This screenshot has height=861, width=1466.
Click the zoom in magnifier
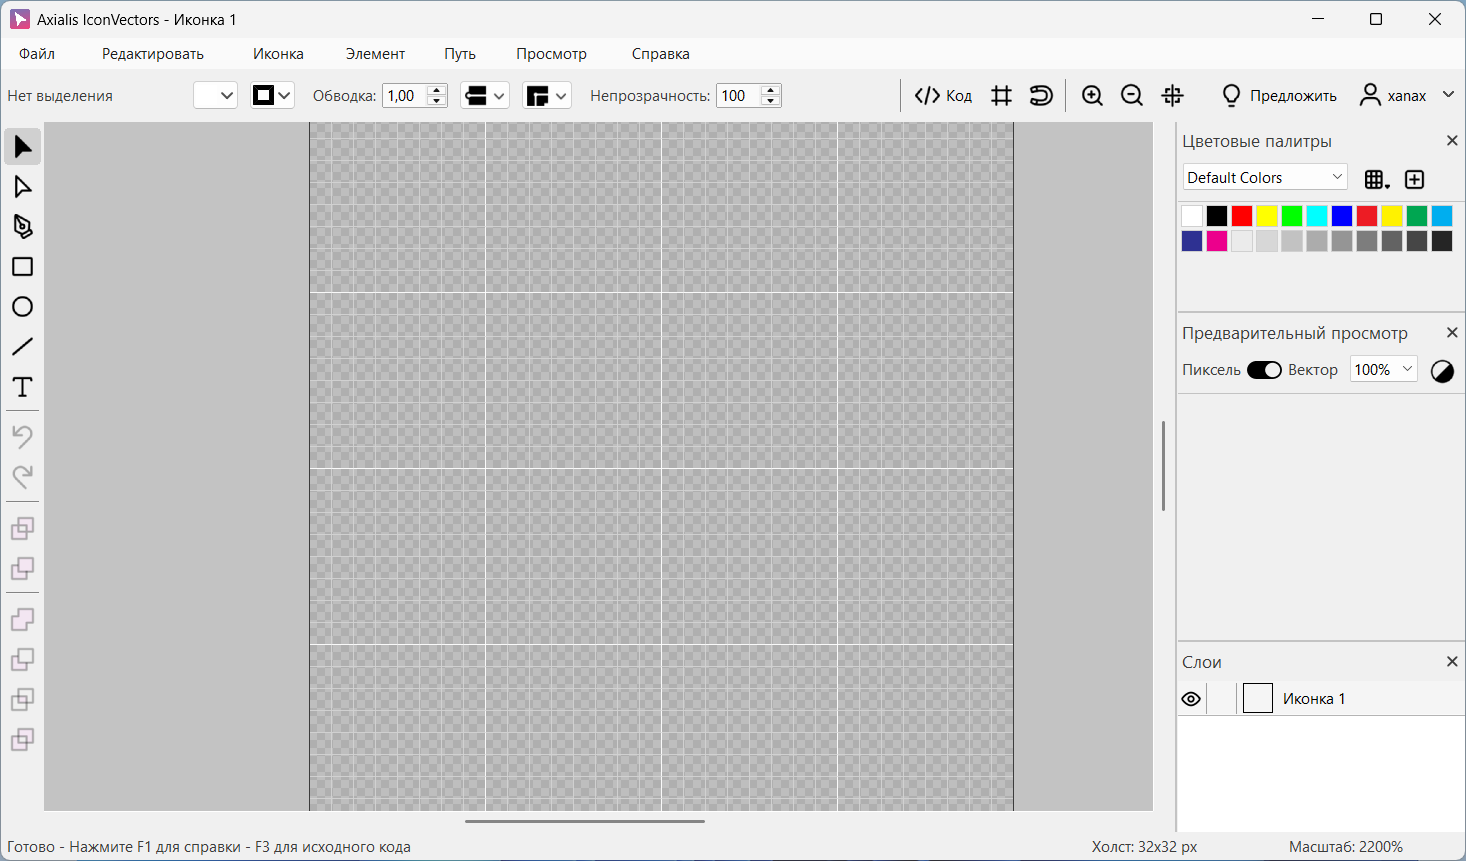(x=1092, y=96)
